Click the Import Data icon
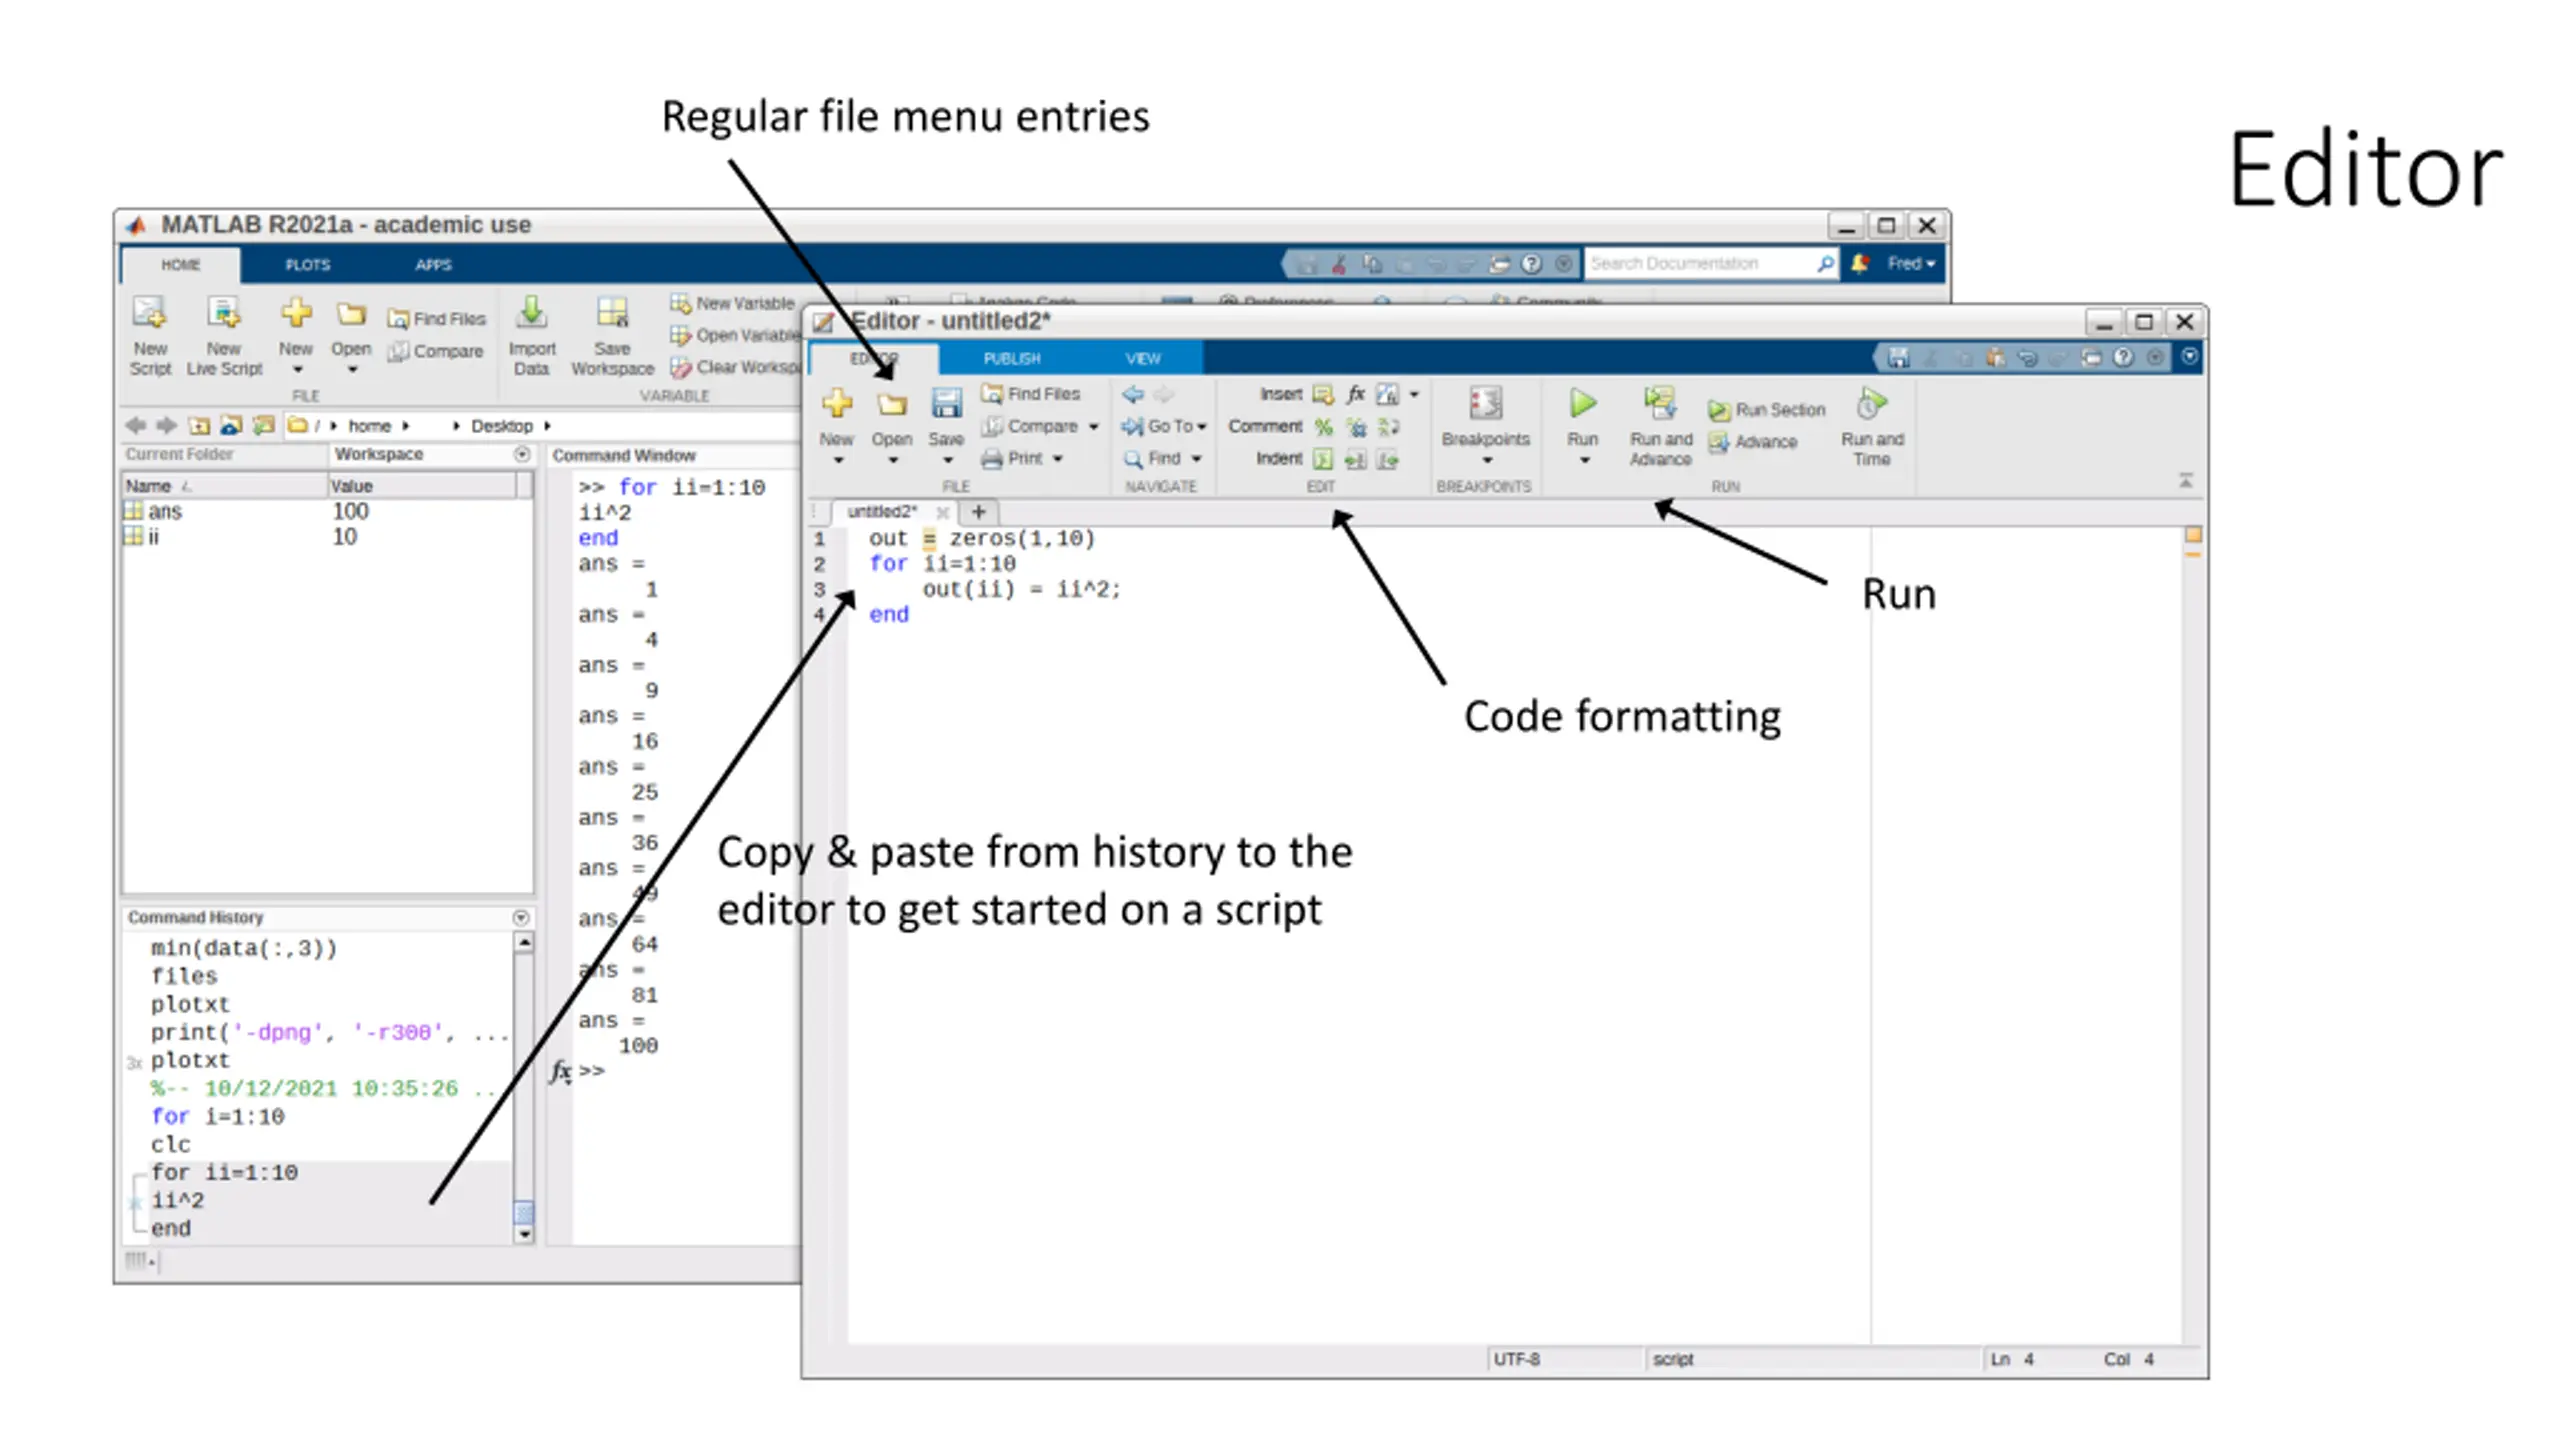This screenshot has height=1440, width=2560. point(531,314)
